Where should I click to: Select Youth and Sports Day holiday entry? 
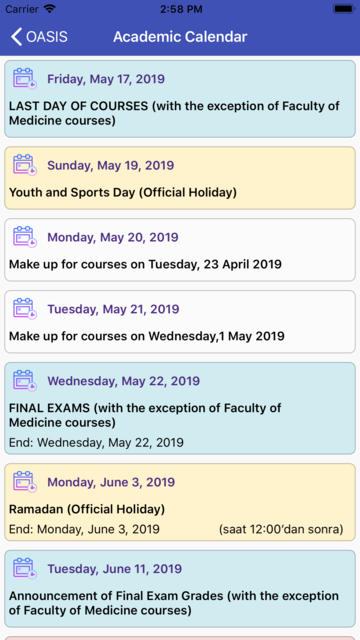tap(123, 192)
